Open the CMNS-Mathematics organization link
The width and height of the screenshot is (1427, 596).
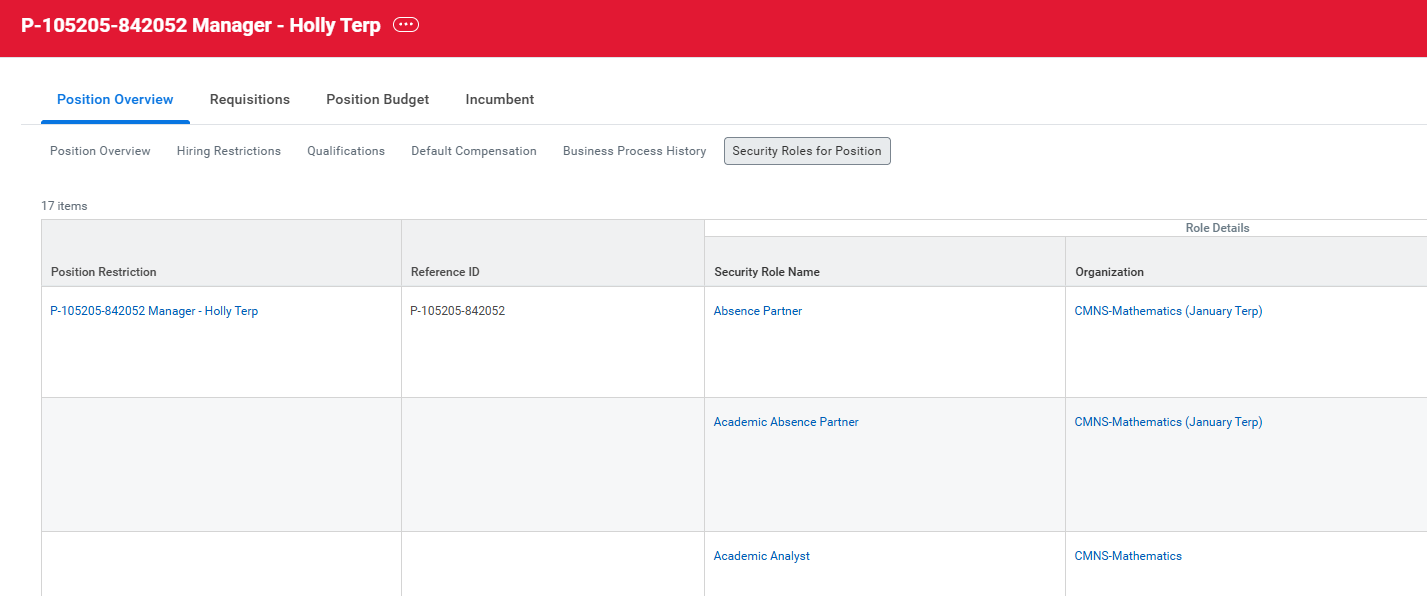pyautogui.click(x=1128, y=555)
